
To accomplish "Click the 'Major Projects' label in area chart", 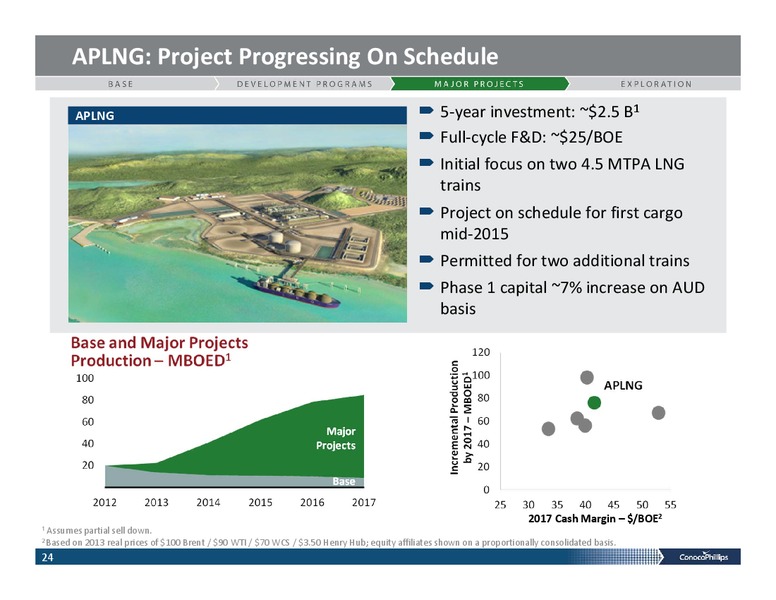I will tap(336, 438).
